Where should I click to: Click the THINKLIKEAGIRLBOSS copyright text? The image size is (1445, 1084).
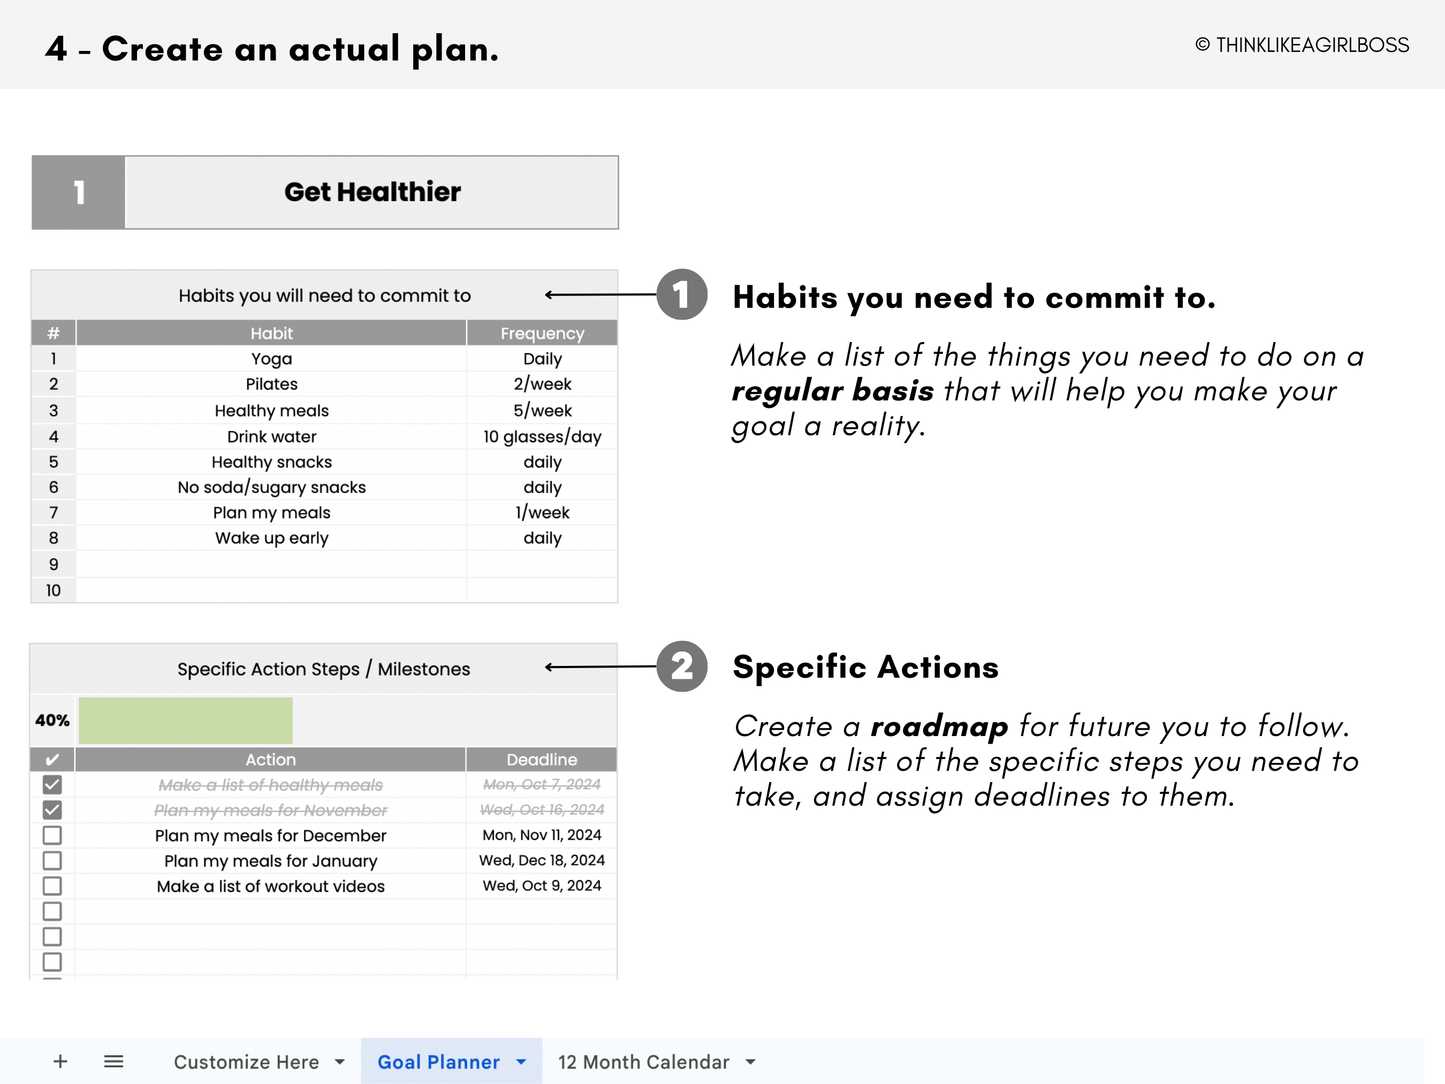pyautogui.click(x=1301, y=45)
